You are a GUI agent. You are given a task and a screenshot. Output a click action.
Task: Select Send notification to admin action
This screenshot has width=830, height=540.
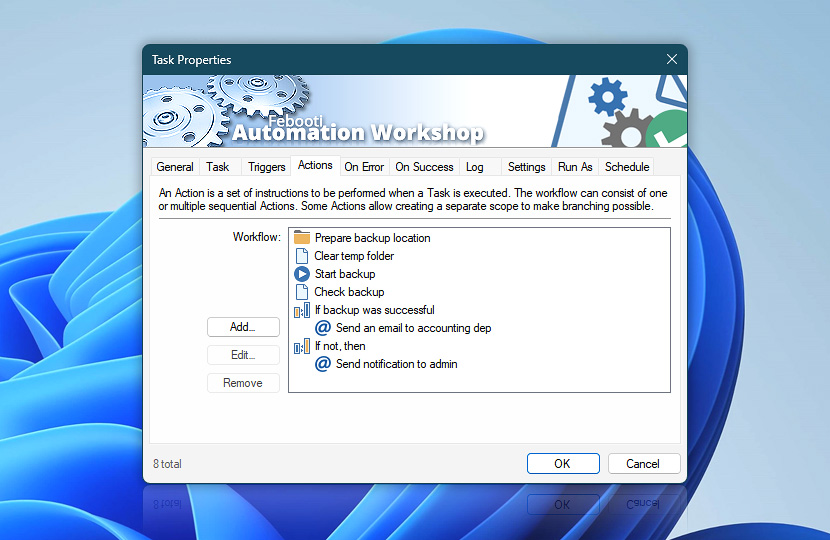coord(396,364)
